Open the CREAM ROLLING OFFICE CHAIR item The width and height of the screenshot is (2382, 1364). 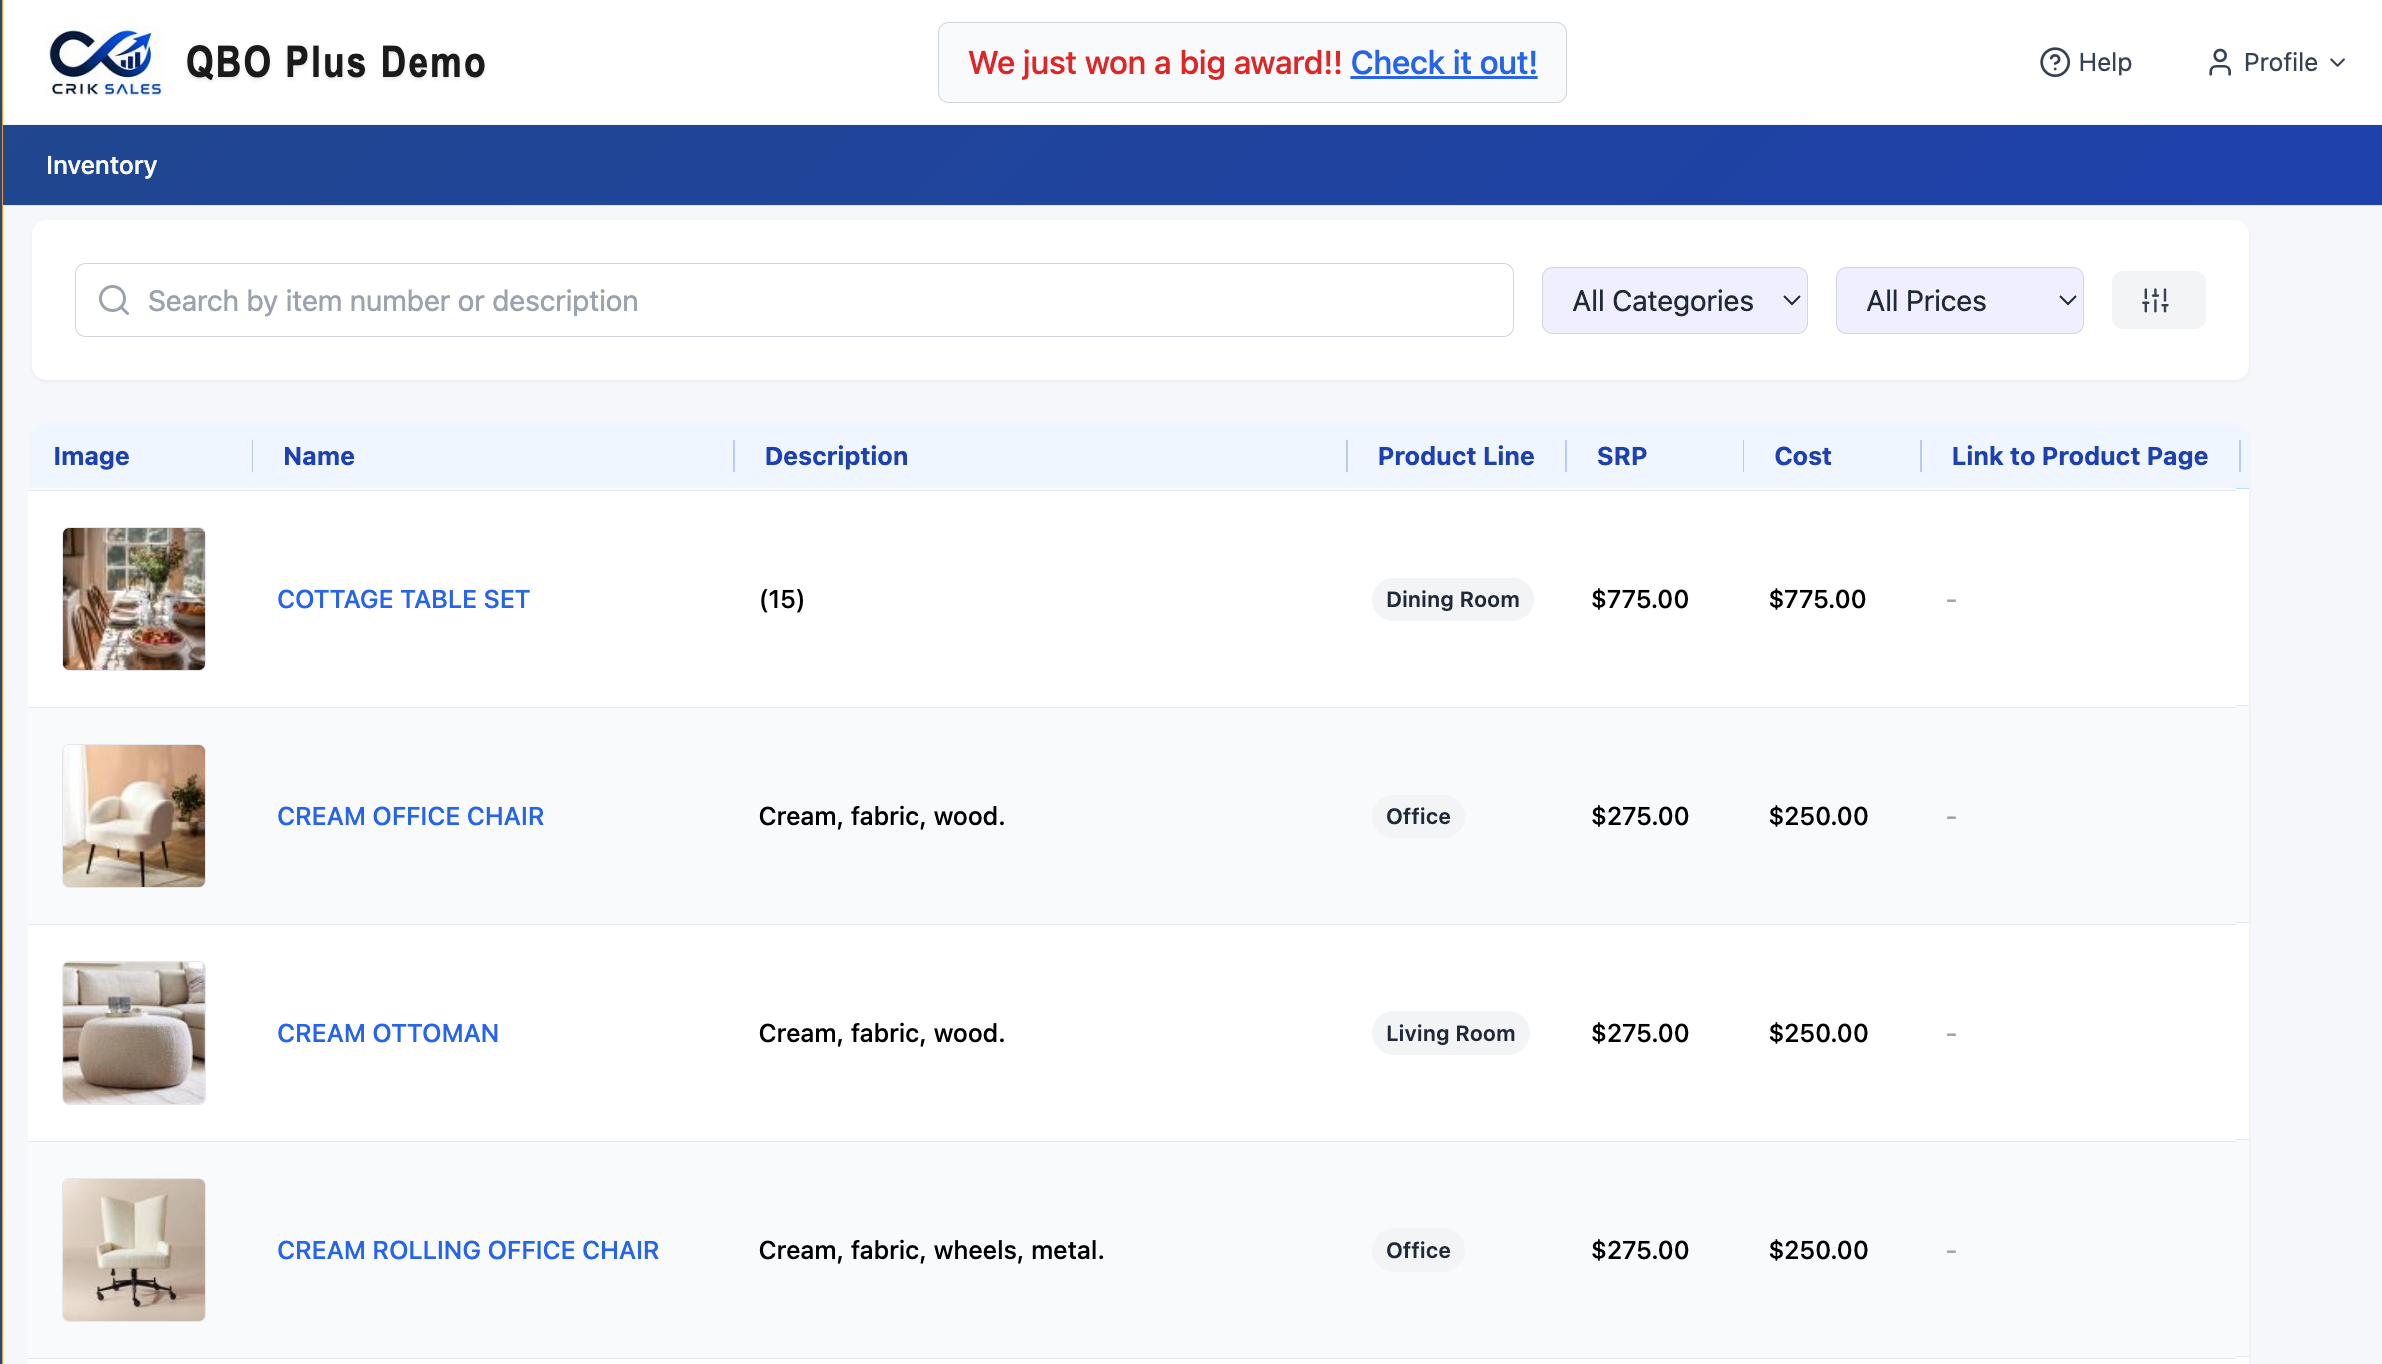[x=468, y=1250]
